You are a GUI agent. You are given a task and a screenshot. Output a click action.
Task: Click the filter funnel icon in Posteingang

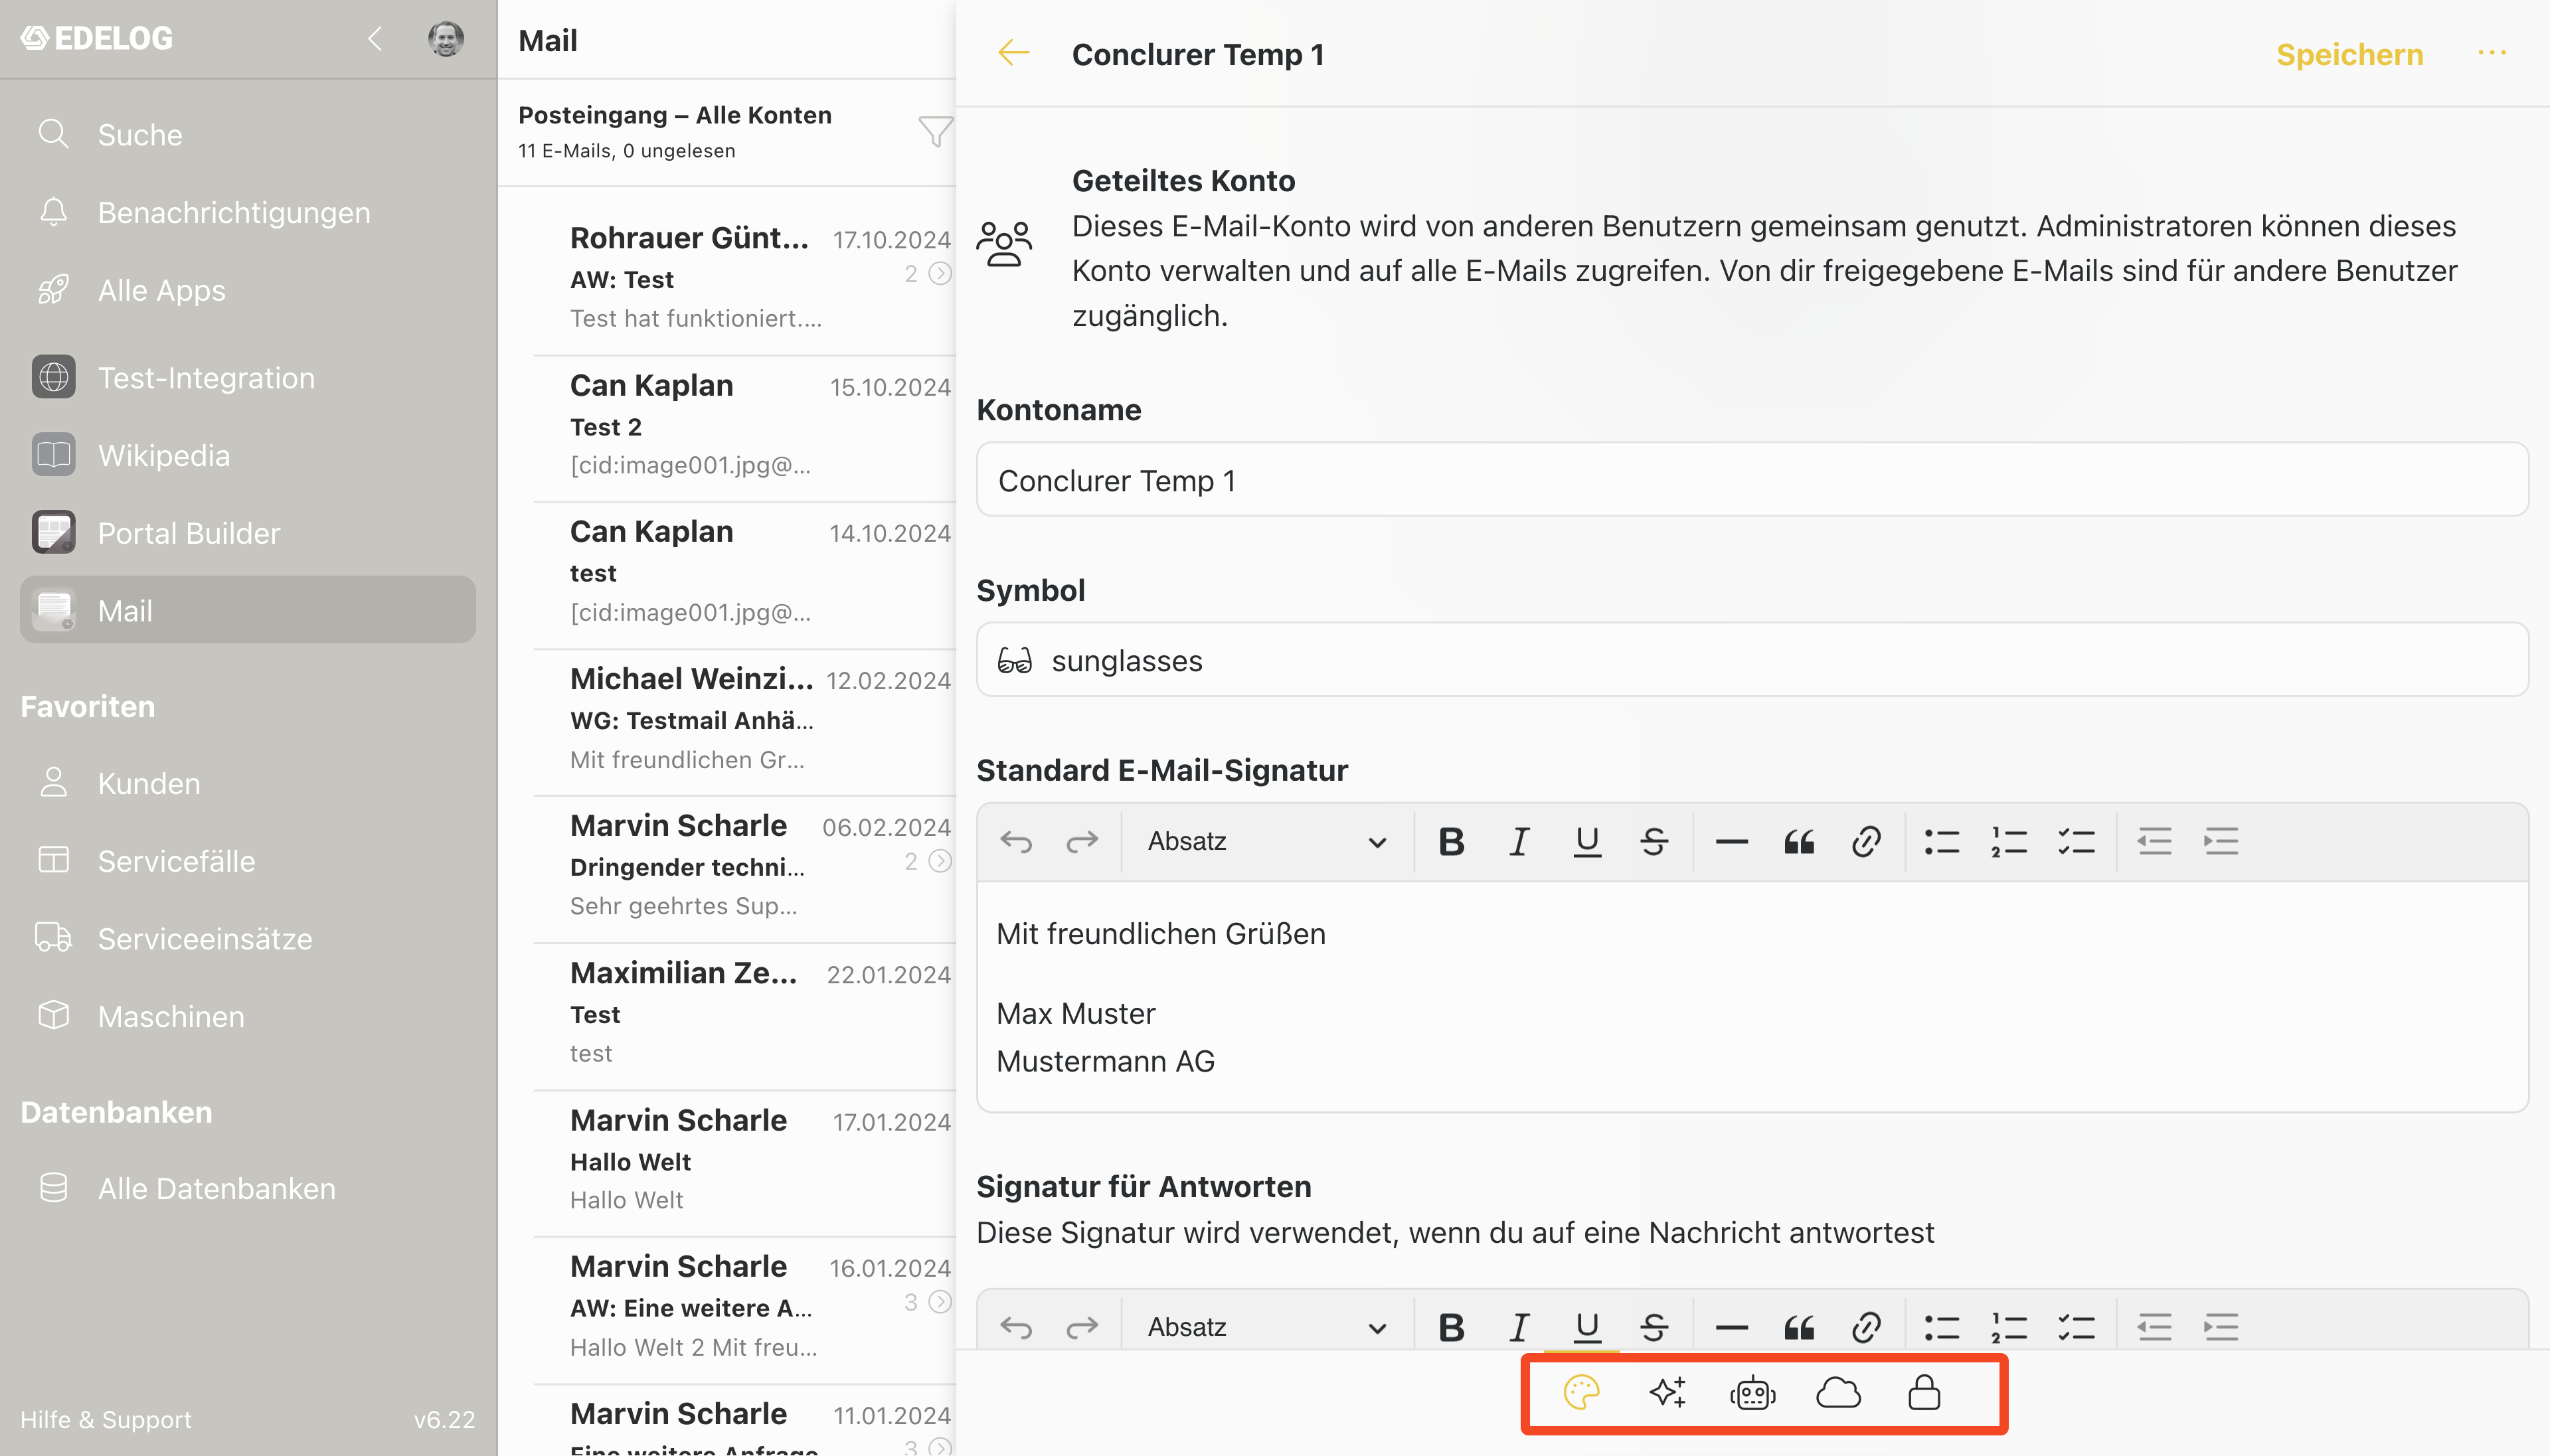tap(935, 131)
